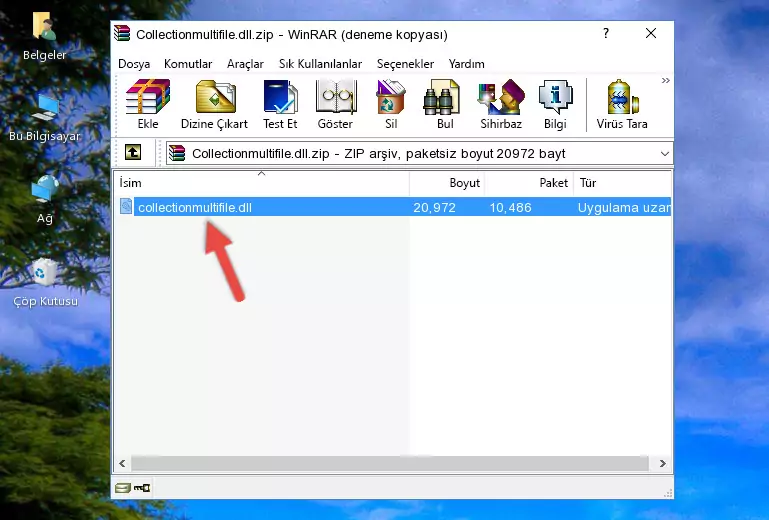Screen dimensions: 769x520
Task: Open the archive path dropdown
Action: click(665, 154)
